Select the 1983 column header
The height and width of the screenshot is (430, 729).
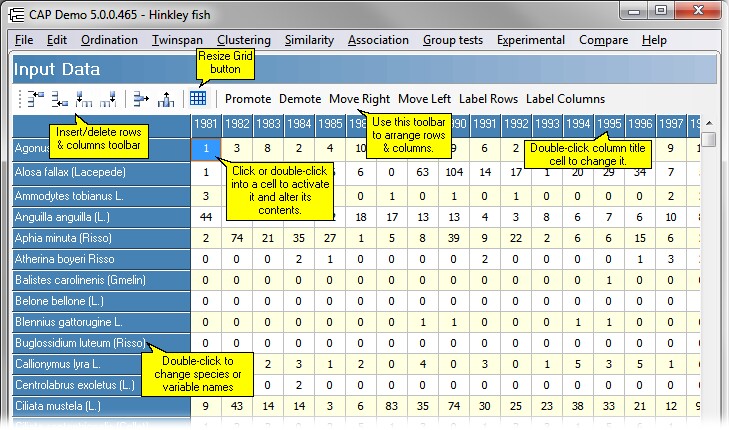coord(268,124)
